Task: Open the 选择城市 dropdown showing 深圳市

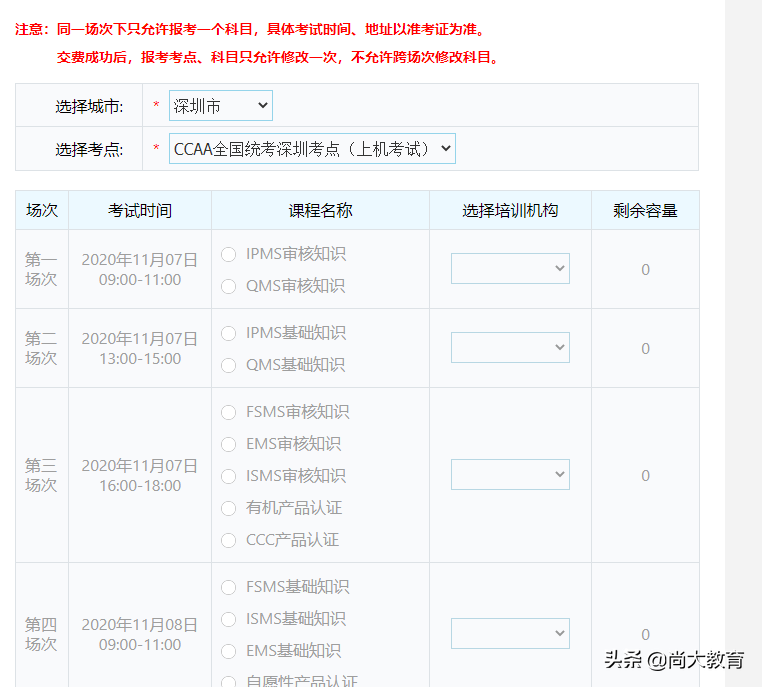Action: (x=221, y=105)
